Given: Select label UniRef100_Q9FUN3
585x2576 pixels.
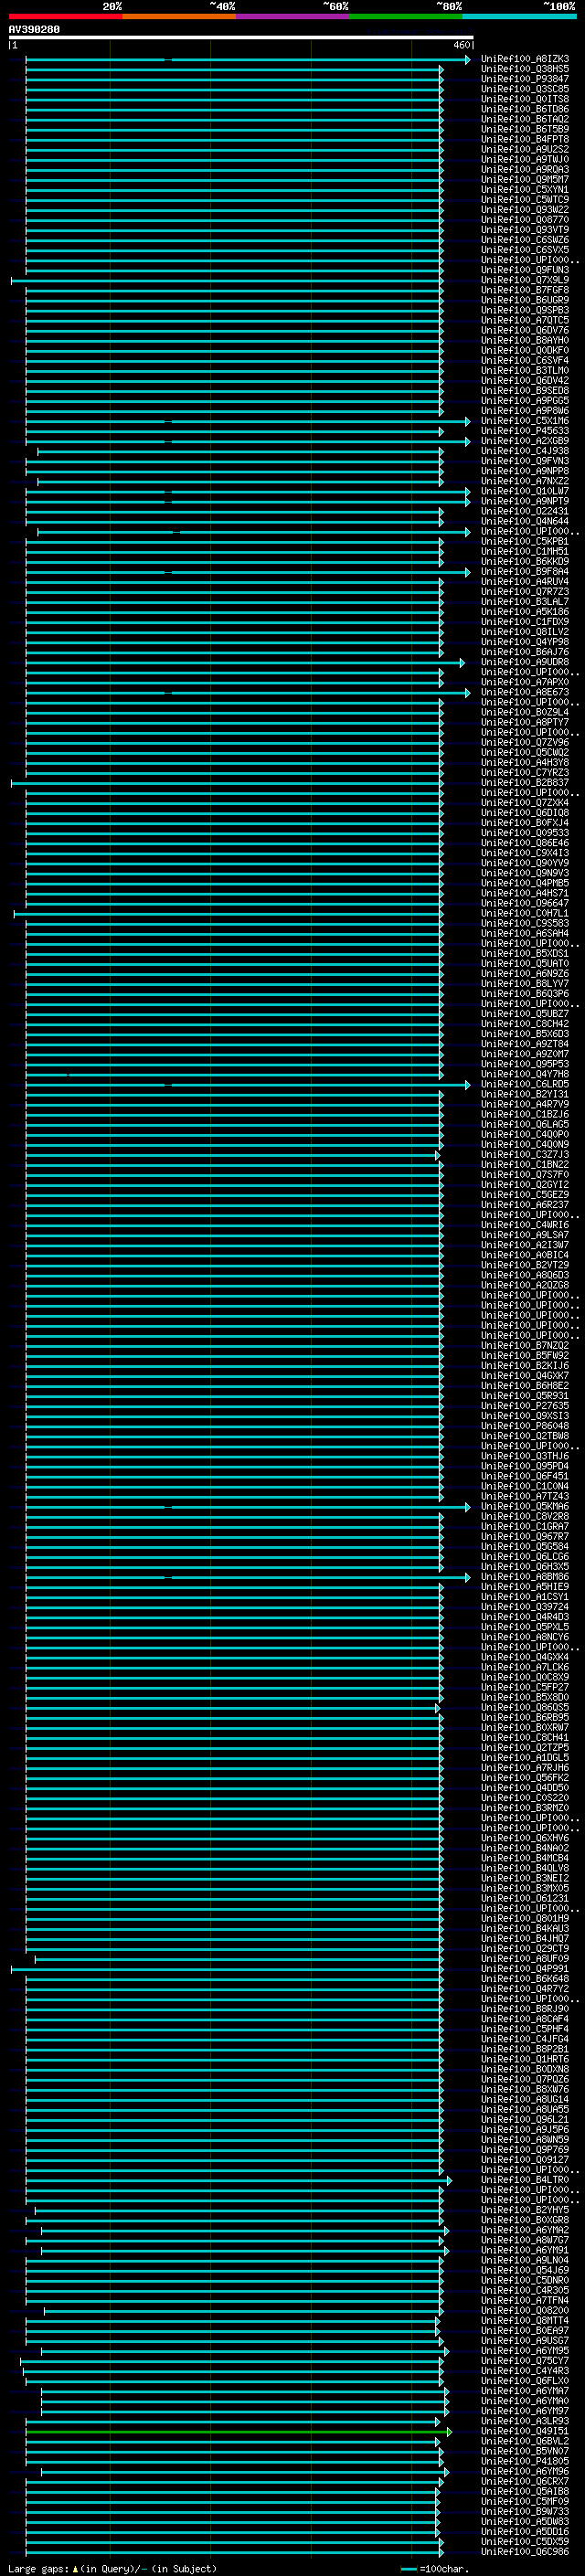Looking at the screenshot, I should pyautogui.click(x=525, y=270).
